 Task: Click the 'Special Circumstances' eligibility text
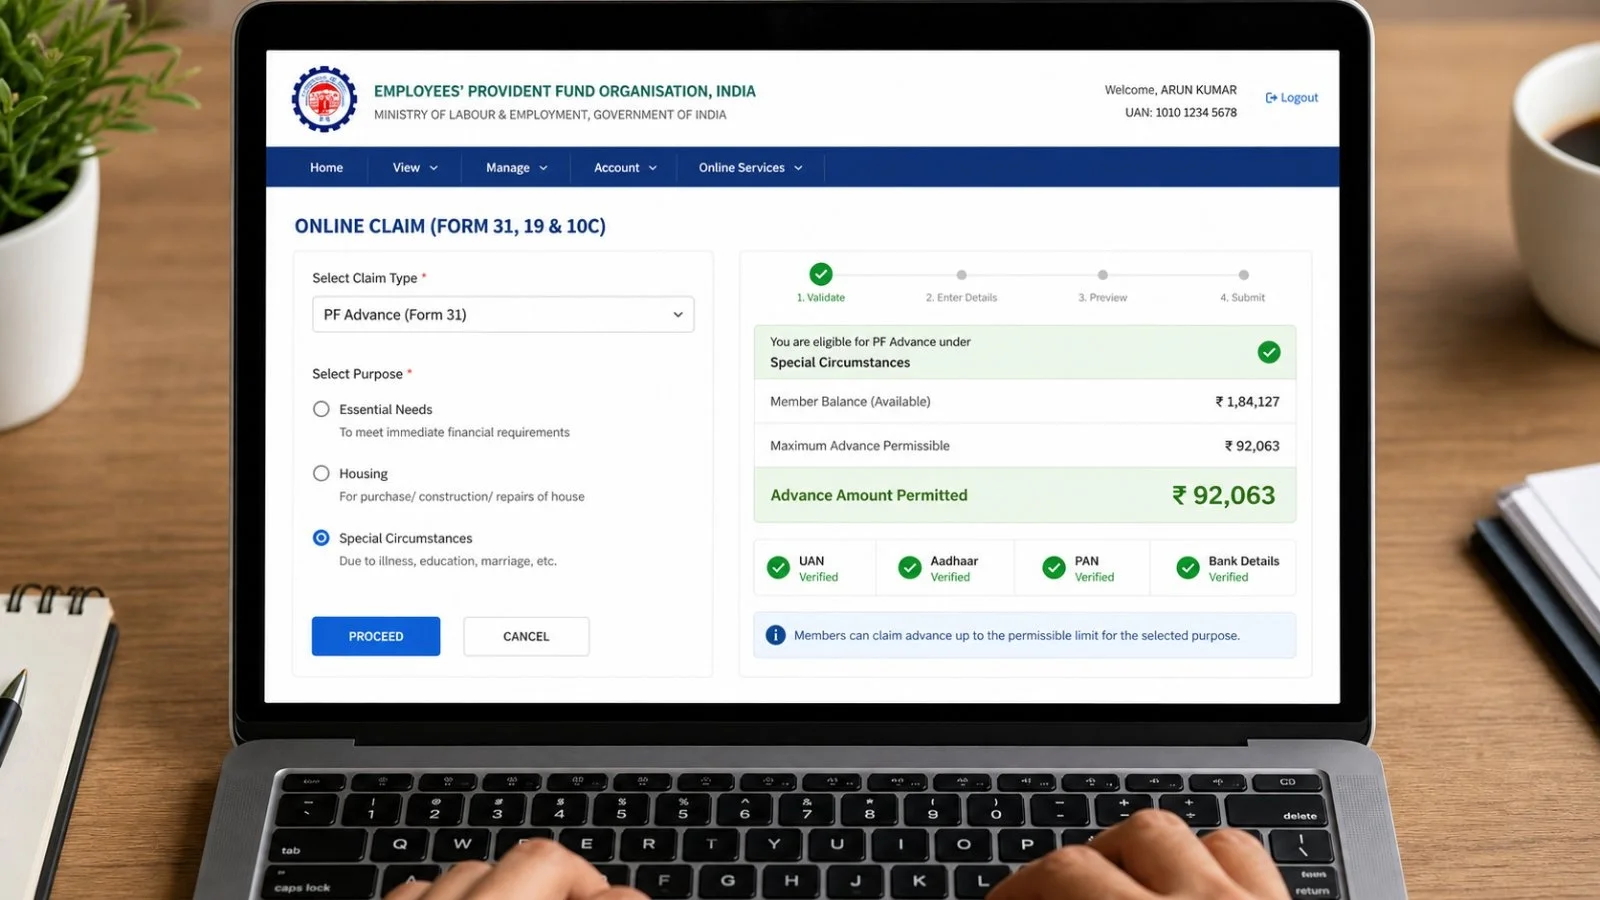point(840,363)
